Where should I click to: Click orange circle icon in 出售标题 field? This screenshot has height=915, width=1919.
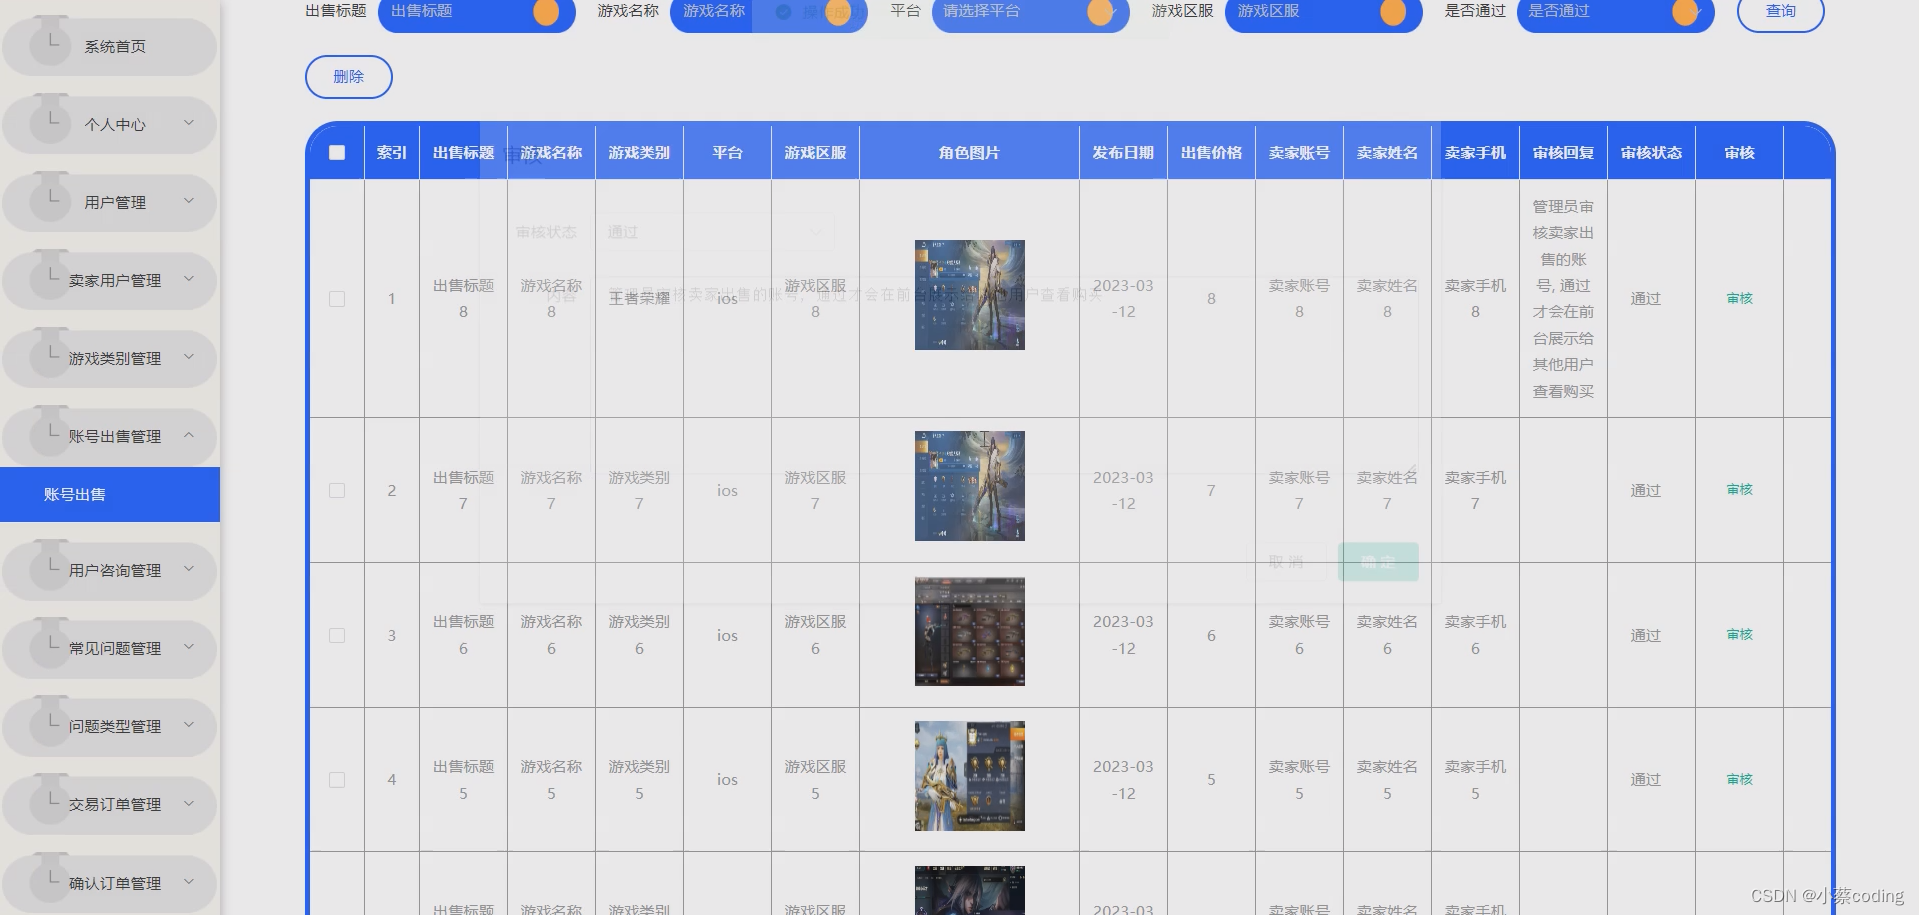point(546,12)
